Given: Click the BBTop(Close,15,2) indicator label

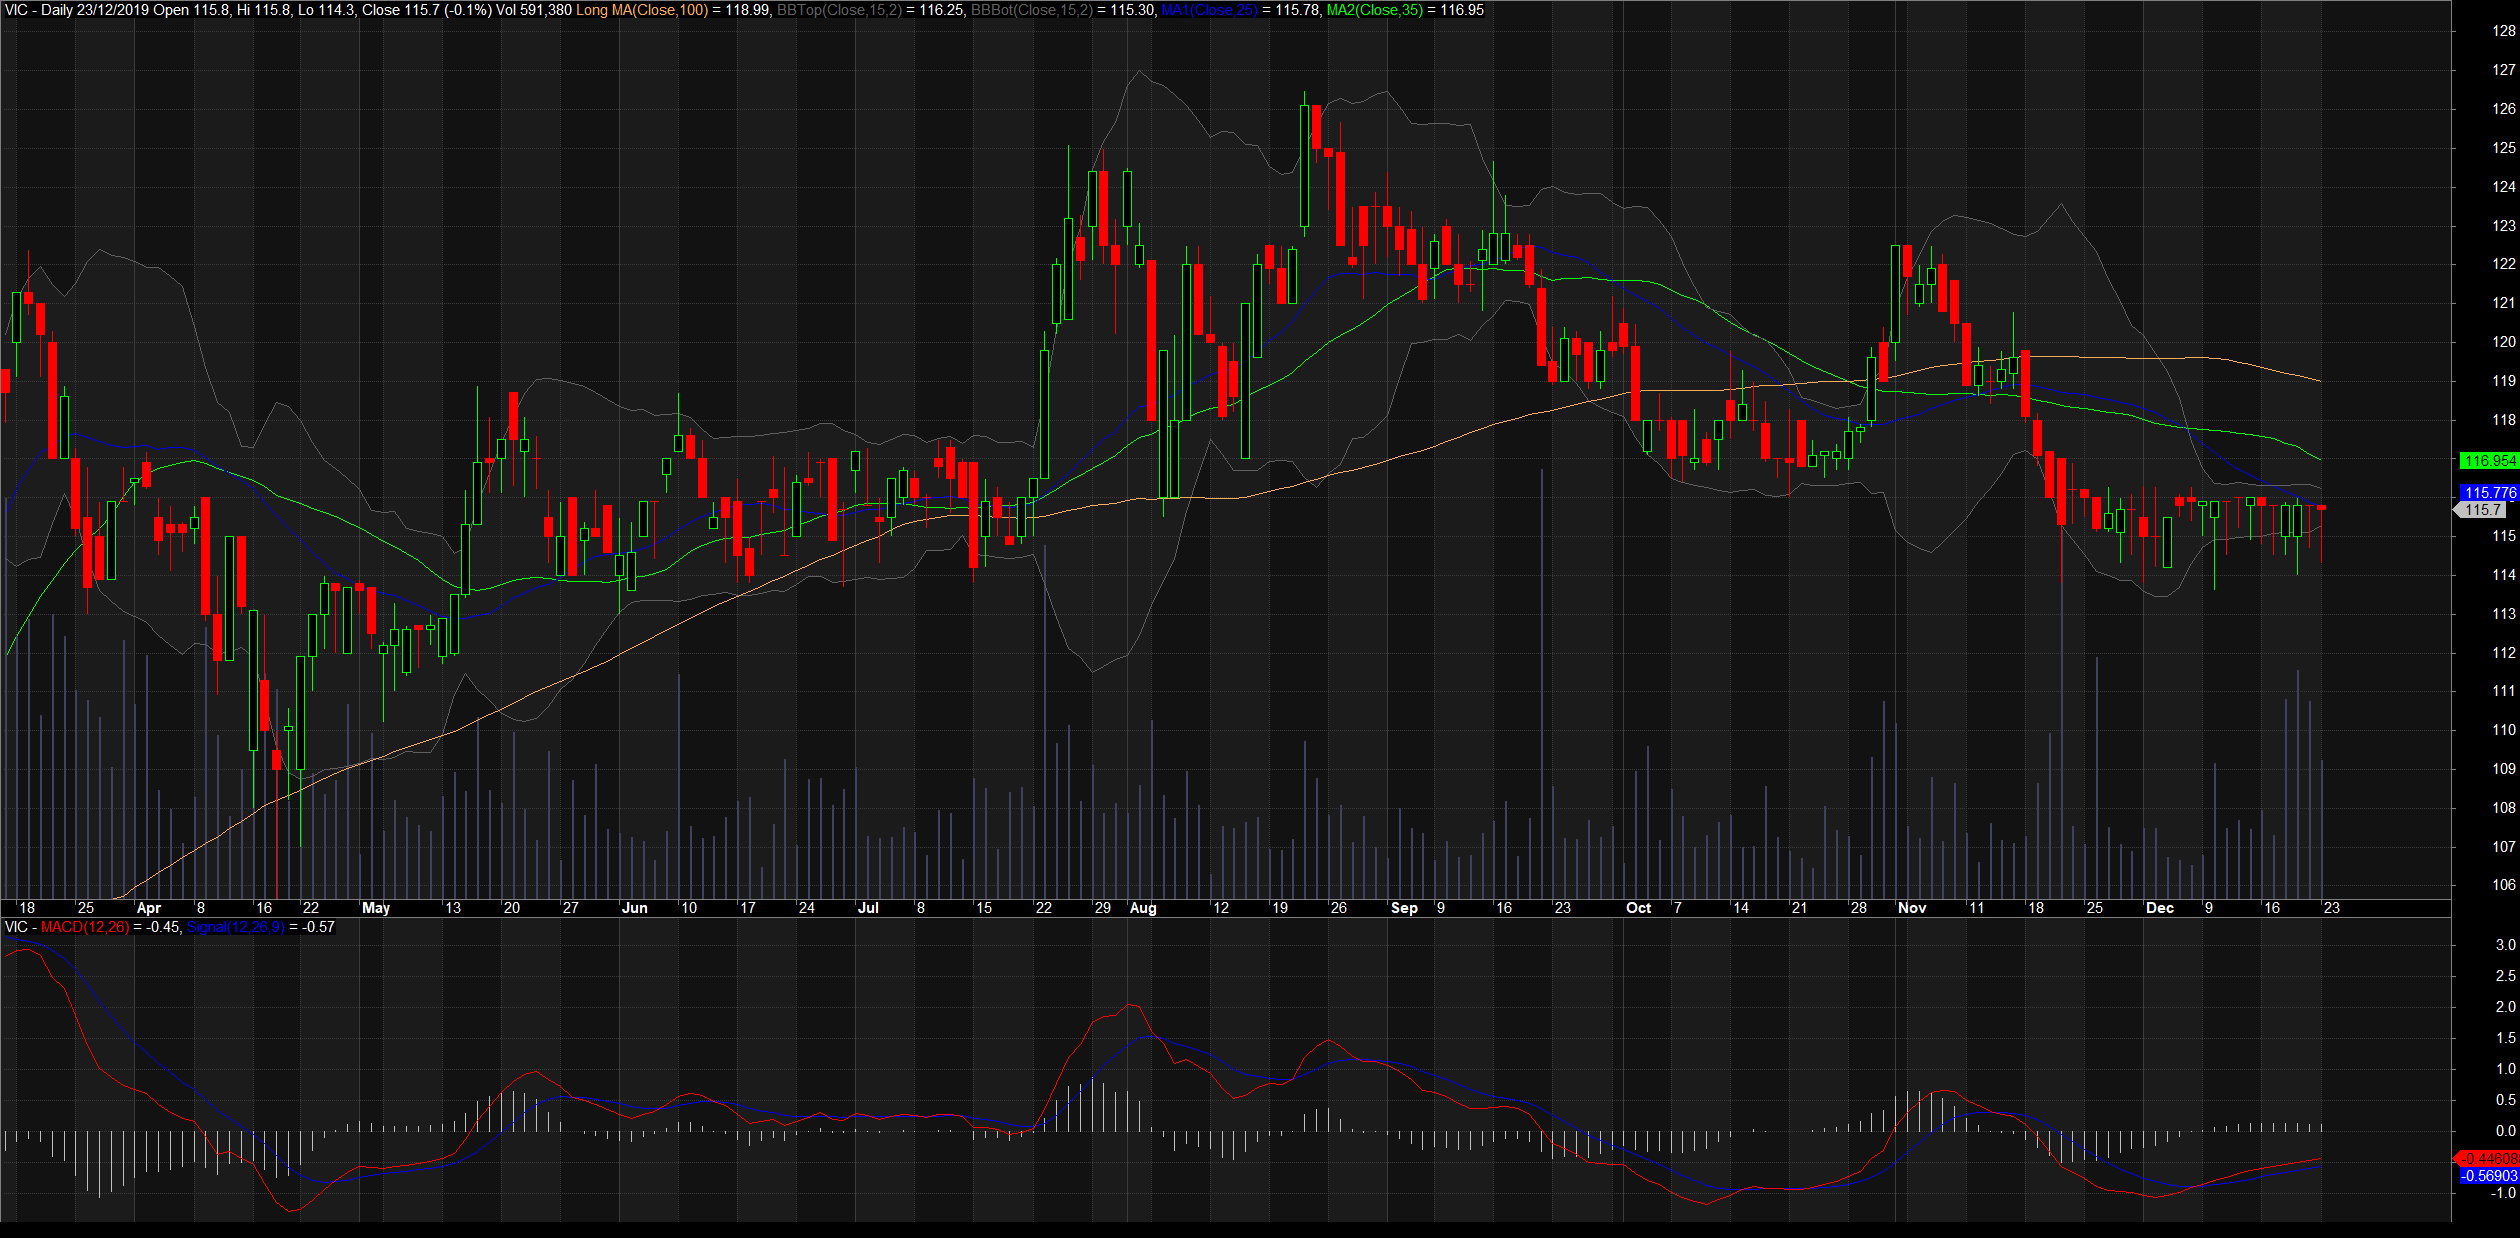Looking at the screenshot, I should coord(838,10).
